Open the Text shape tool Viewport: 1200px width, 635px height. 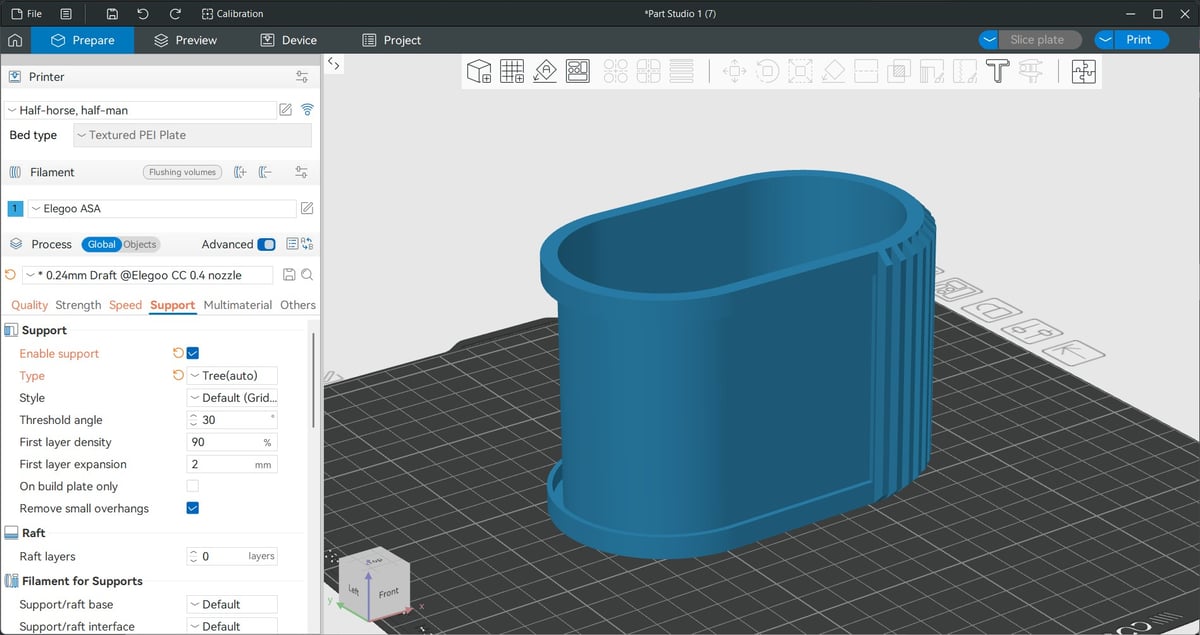pos(997,71)
